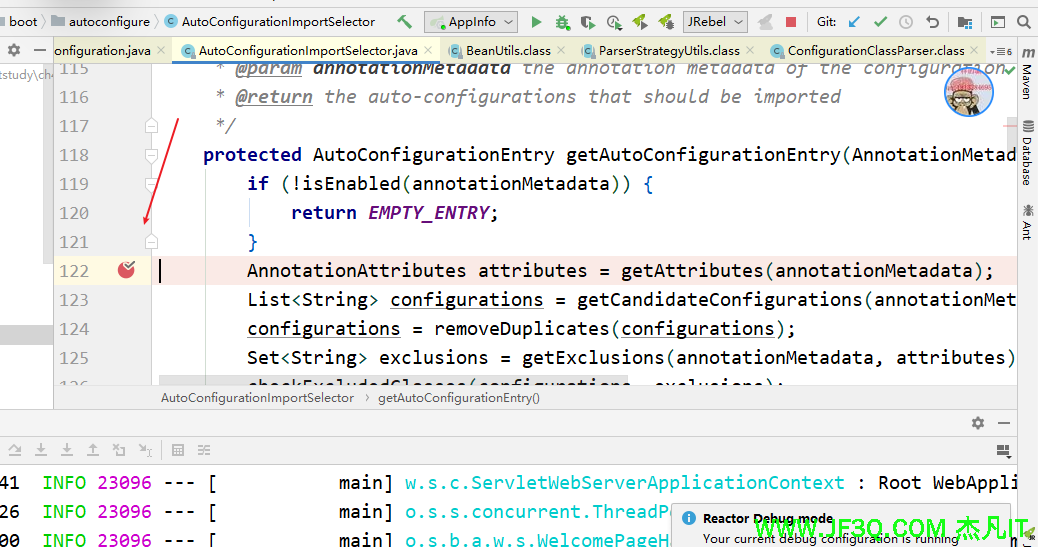Open the Maven tool window
1038x547 pixels.
[1027, 82]
